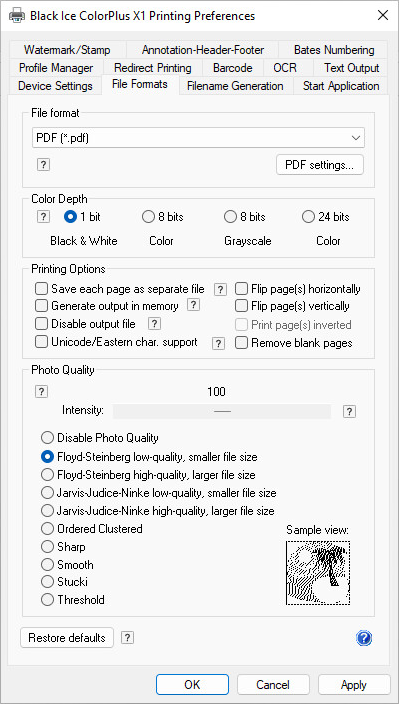Select Jarvis-Judice-Ninke high-quality dithering
399x704 pixels.
point(47,511)
